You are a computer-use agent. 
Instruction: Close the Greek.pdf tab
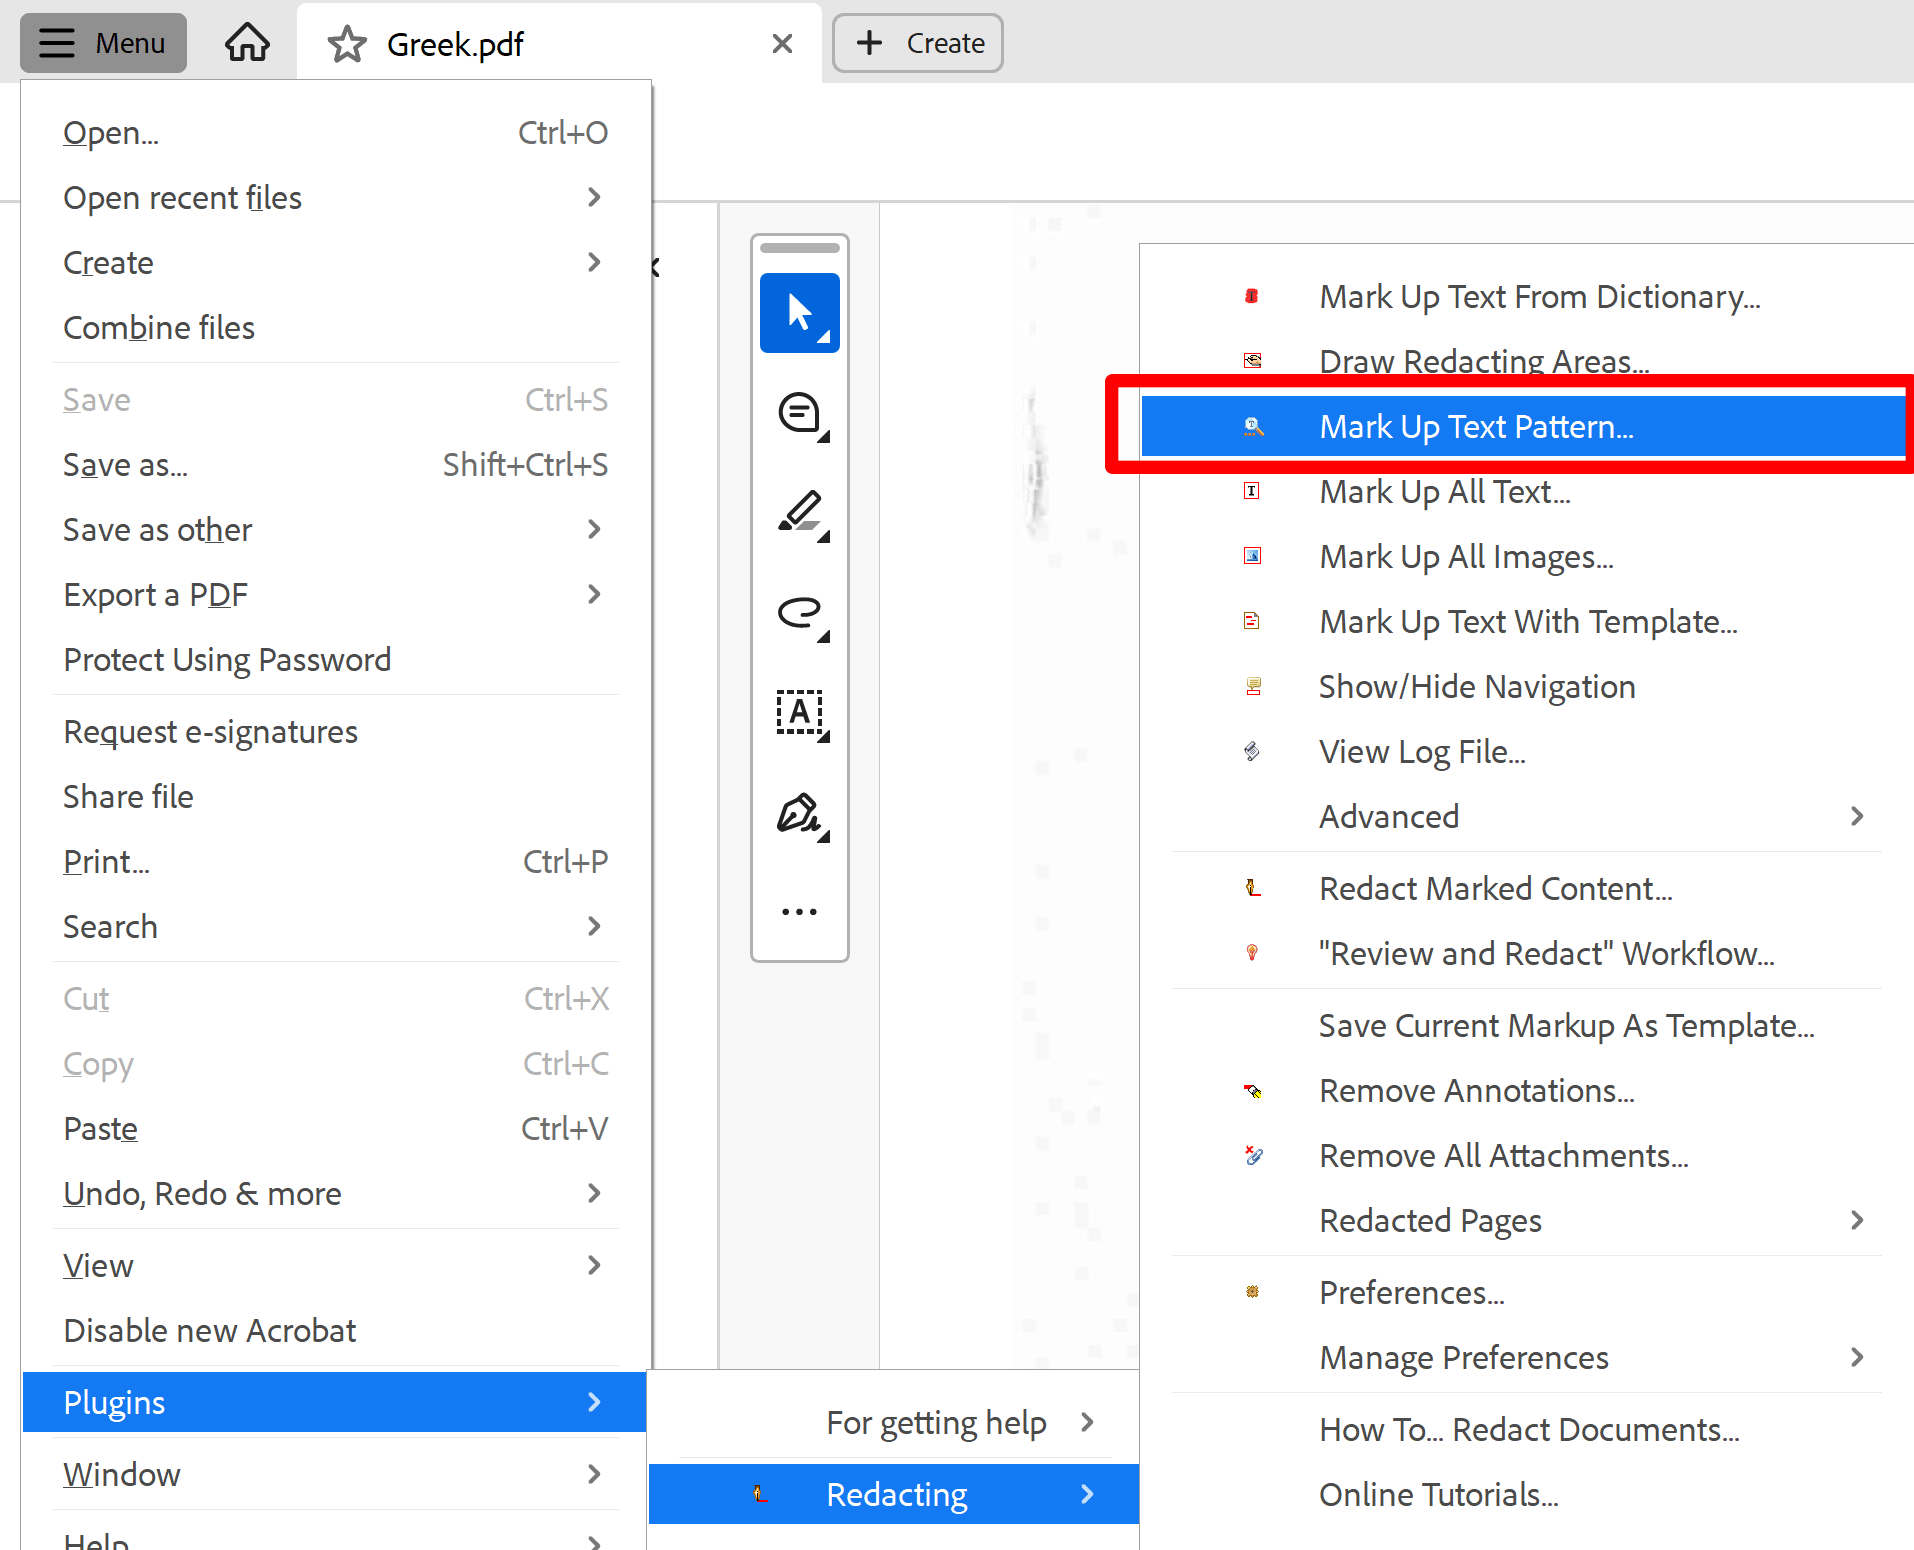tap(782, 43)
